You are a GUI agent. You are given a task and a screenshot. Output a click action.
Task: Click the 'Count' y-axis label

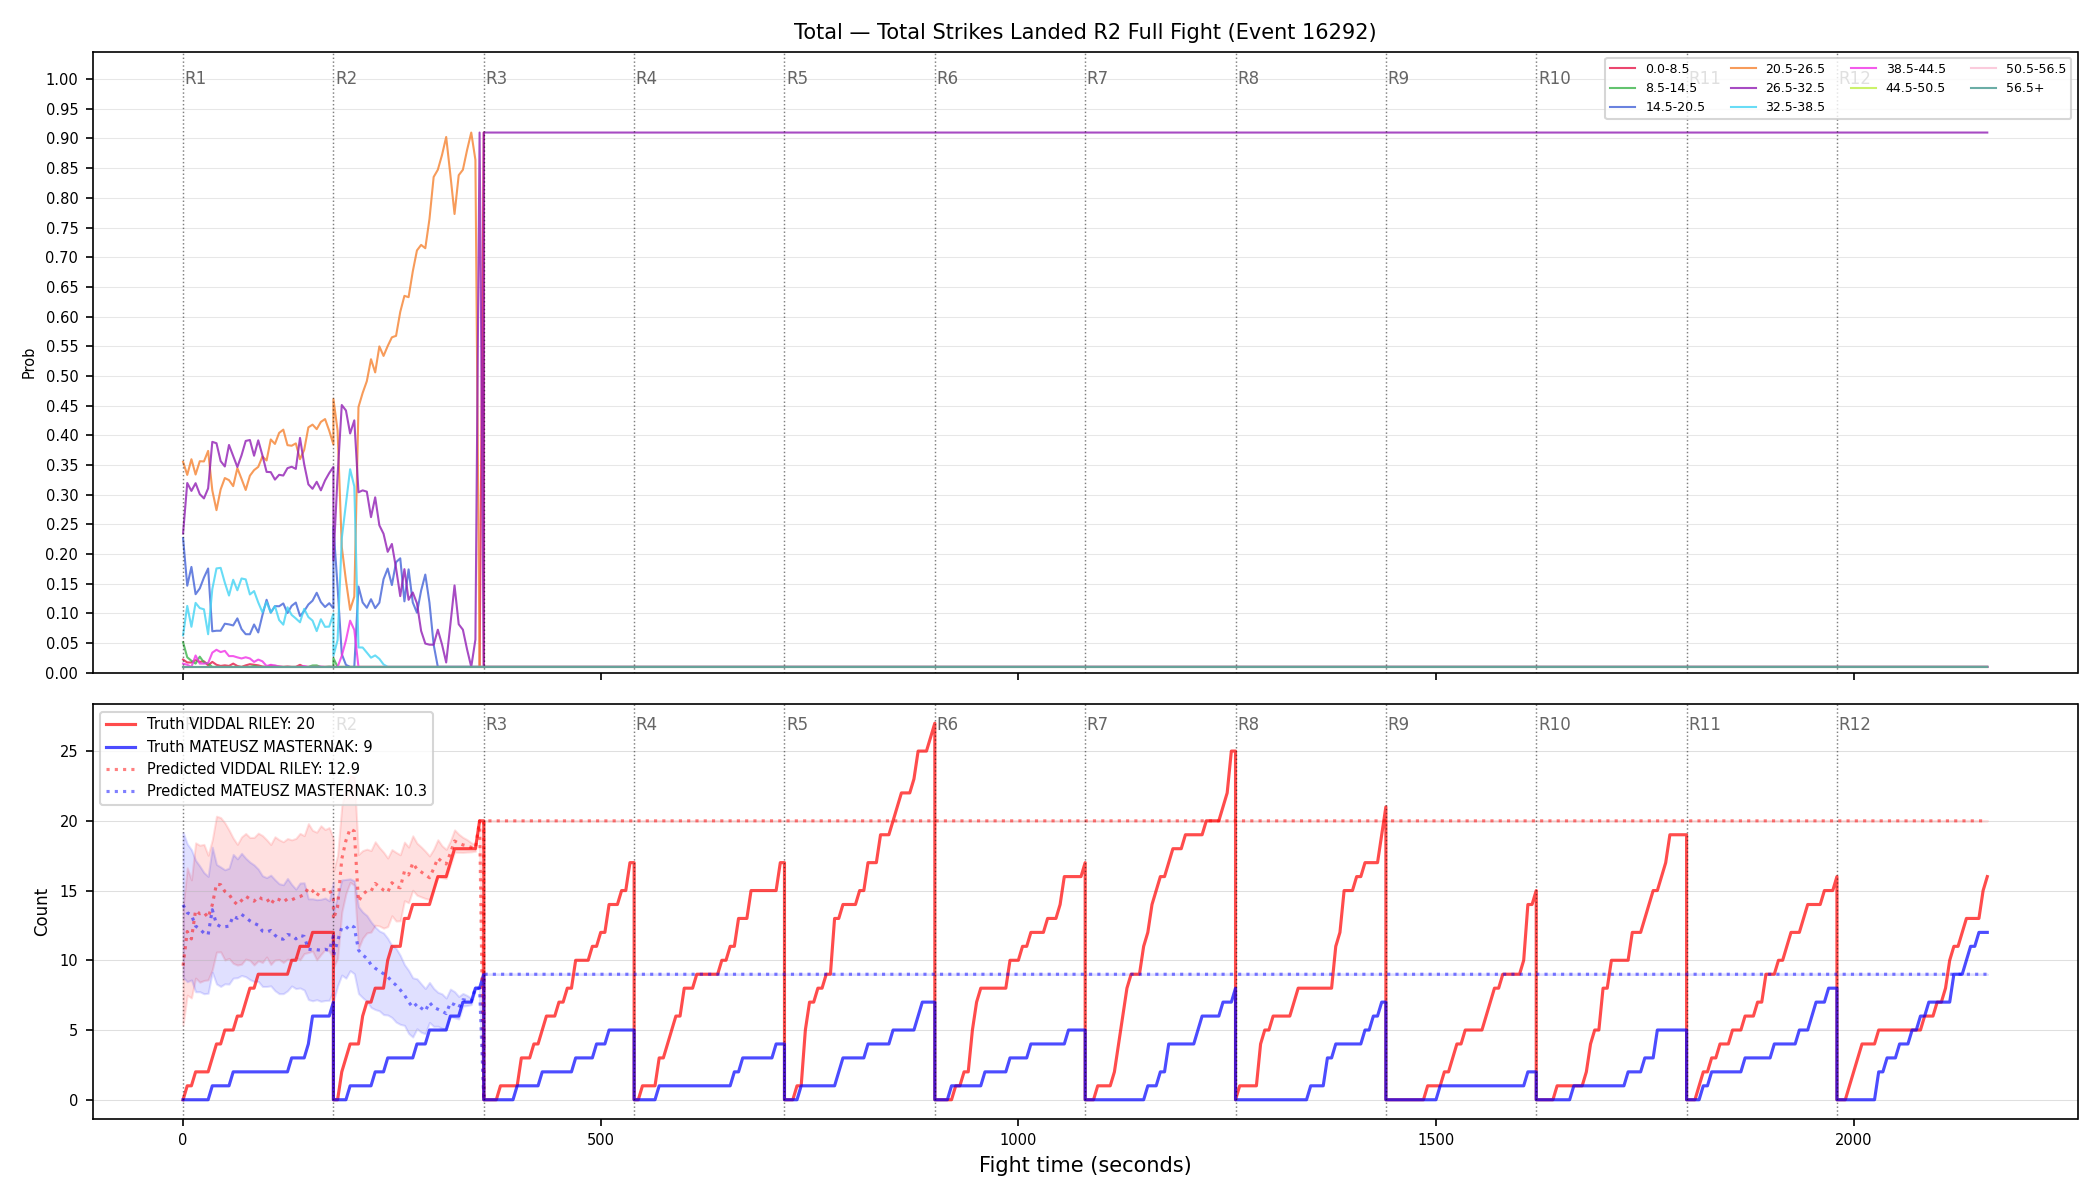pyautogui.click(x=41, y=912)
